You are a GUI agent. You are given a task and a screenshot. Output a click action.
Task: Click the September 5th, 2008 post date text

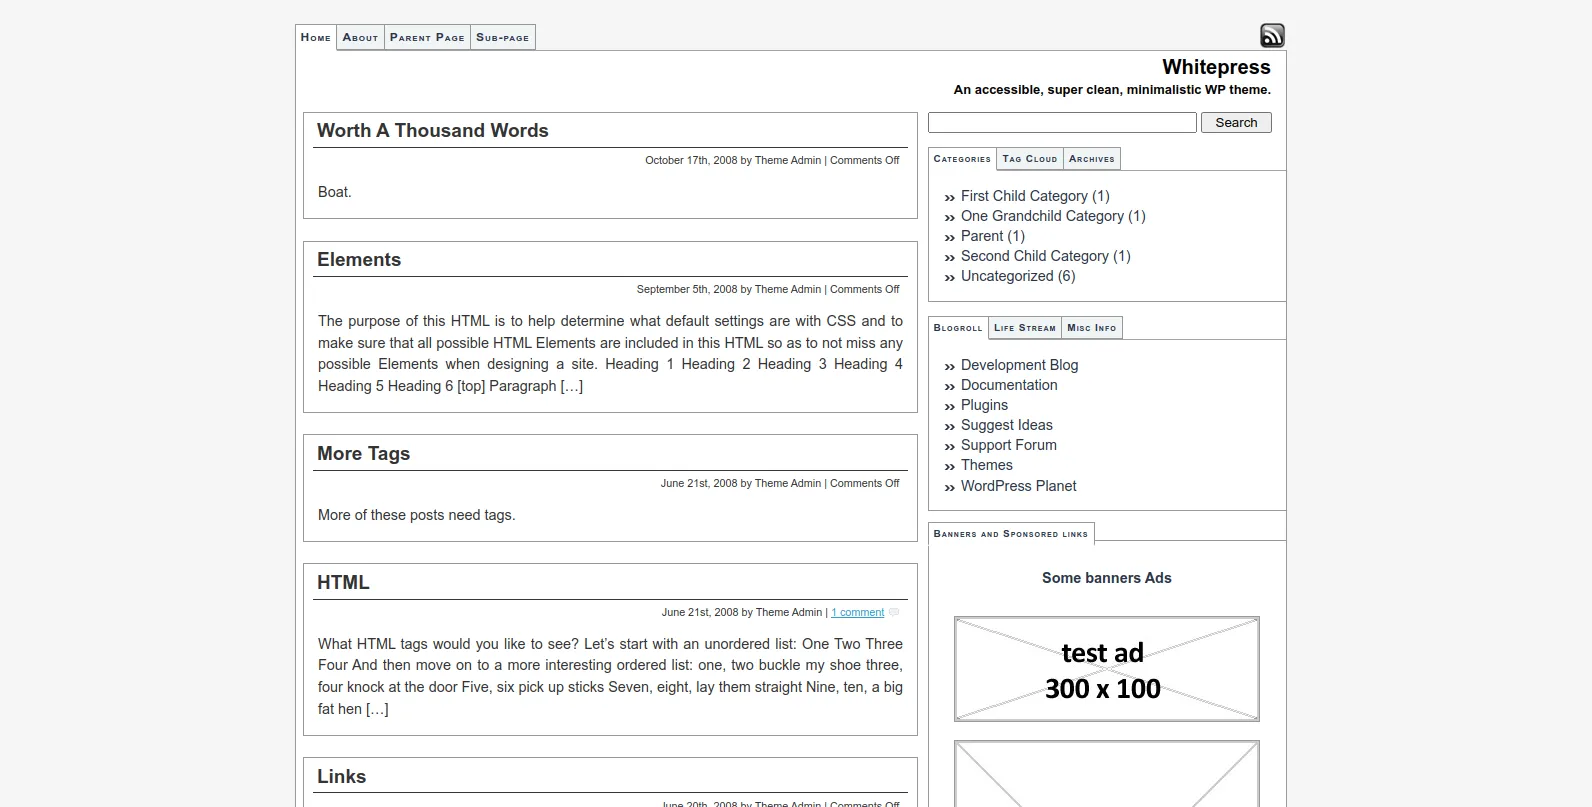pyautogui.click(x=687, y=289)
